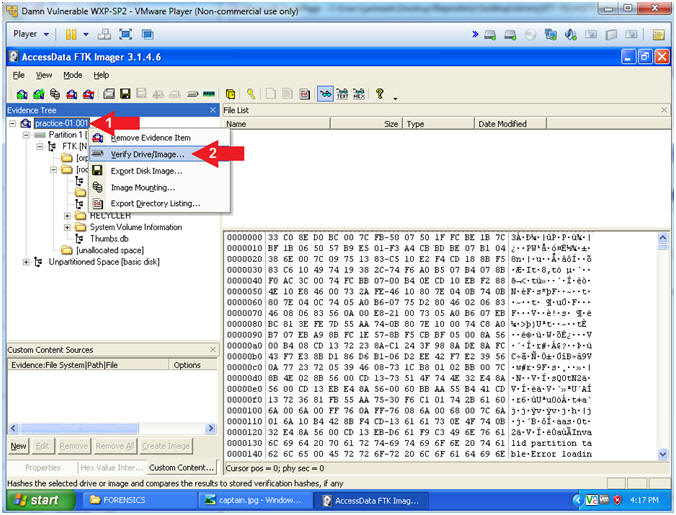The image size is (676, 515).
Task: Switch to the Properties tab
Action: coord(42,468)
